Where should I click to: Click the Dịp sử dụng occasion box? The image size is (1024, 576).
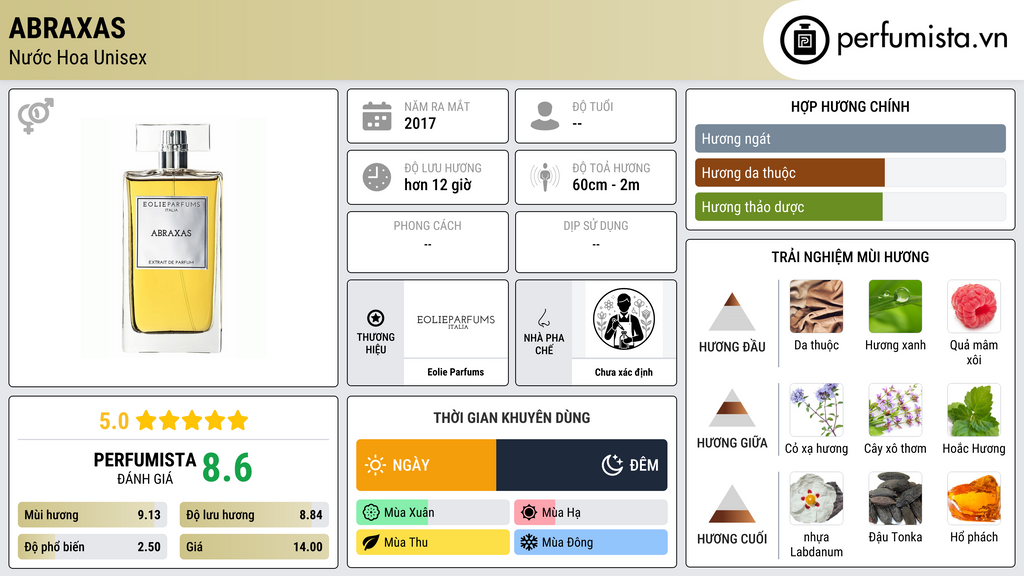point(596,242)
